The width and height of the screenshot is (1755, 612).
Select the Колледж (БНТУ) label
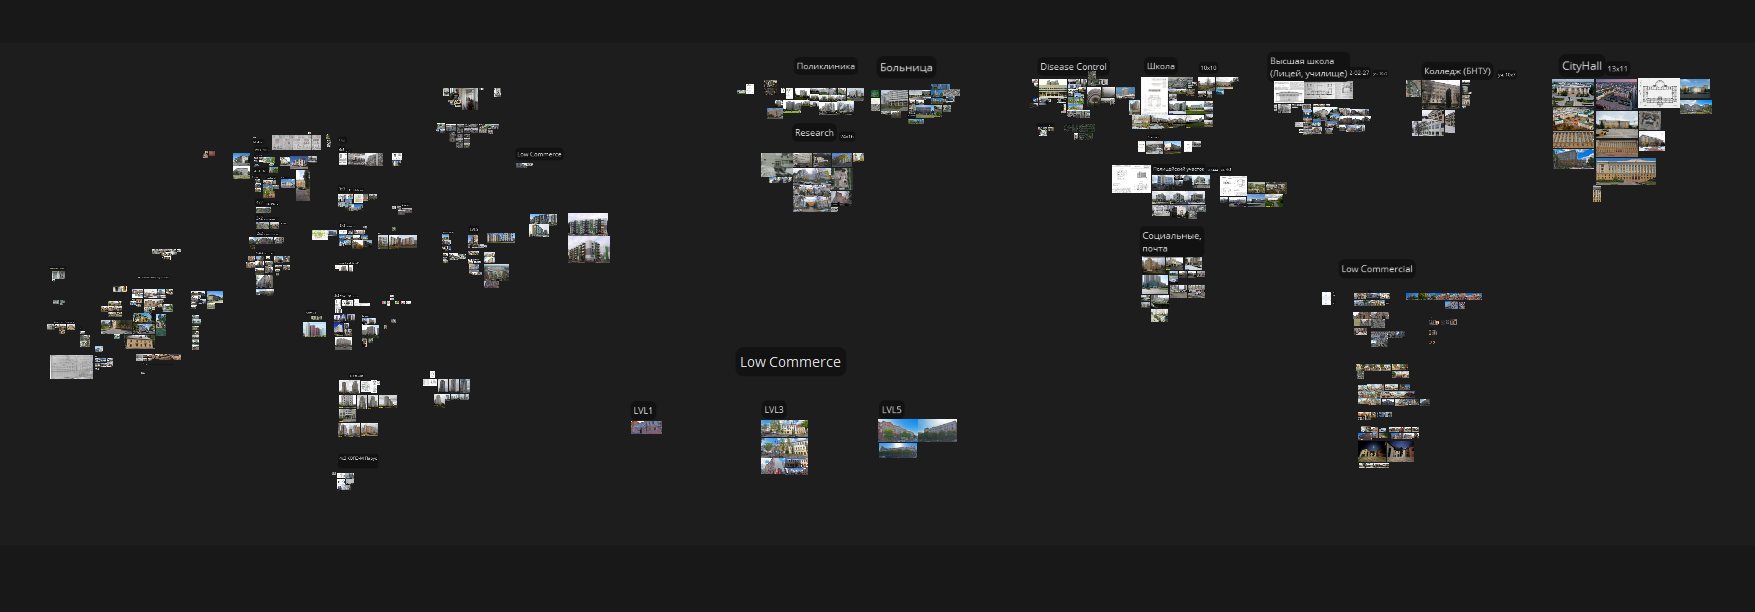(1456, 72)
